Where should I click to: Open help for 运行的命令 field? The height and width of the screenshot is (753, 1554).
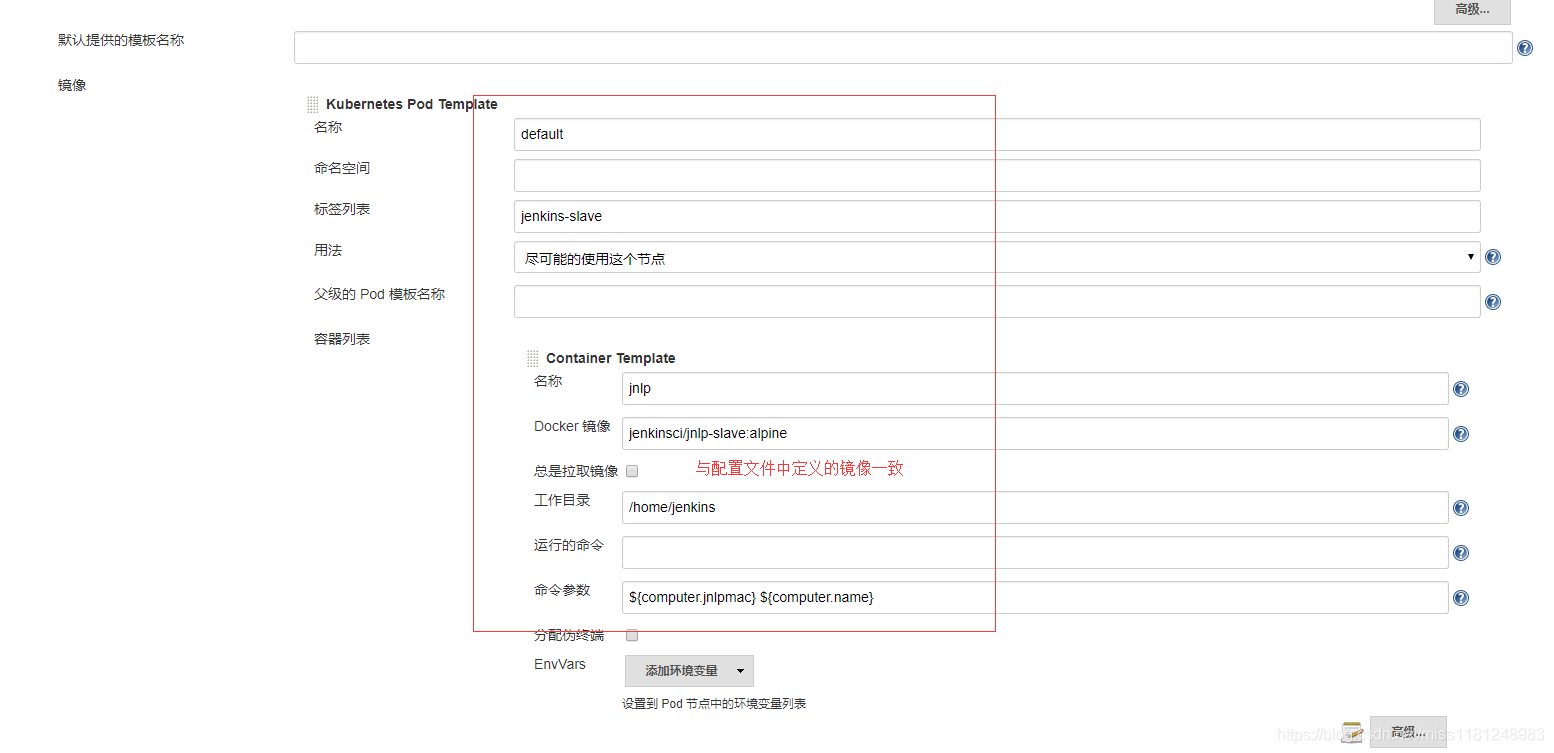click(x=1461, y=553)
